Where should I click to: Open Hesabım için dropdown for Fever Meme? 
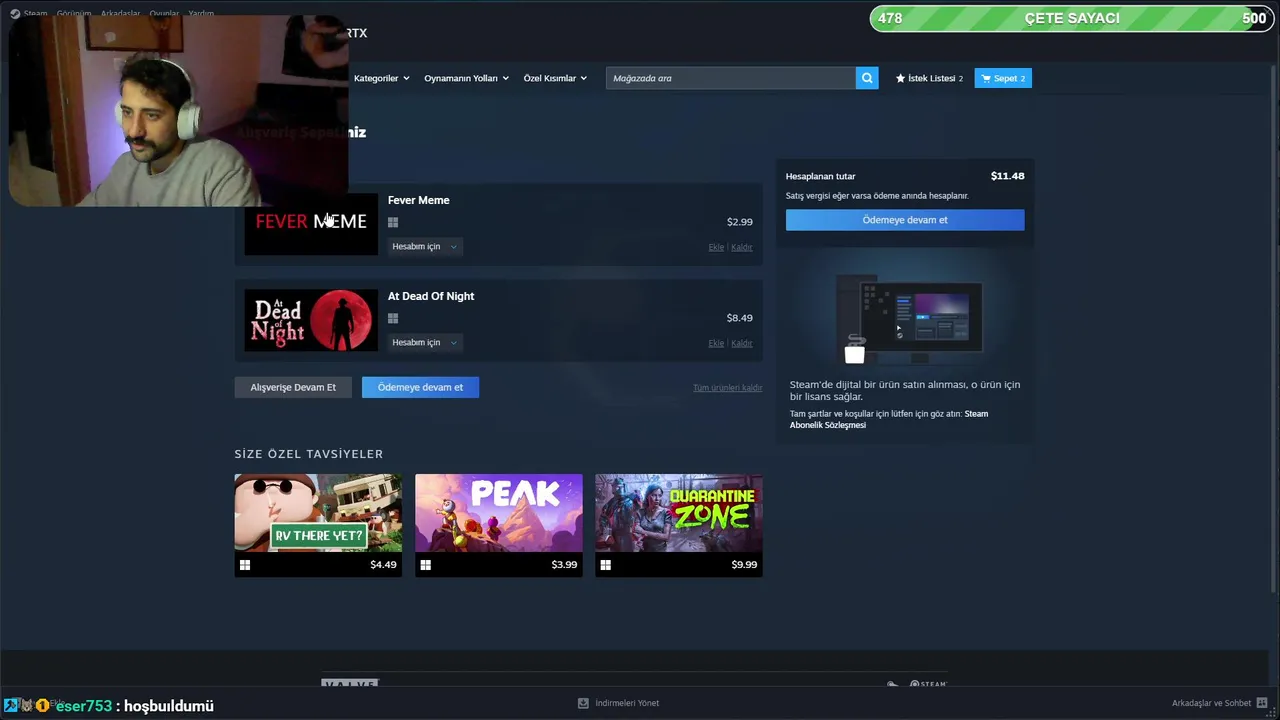tap(424, 246)
